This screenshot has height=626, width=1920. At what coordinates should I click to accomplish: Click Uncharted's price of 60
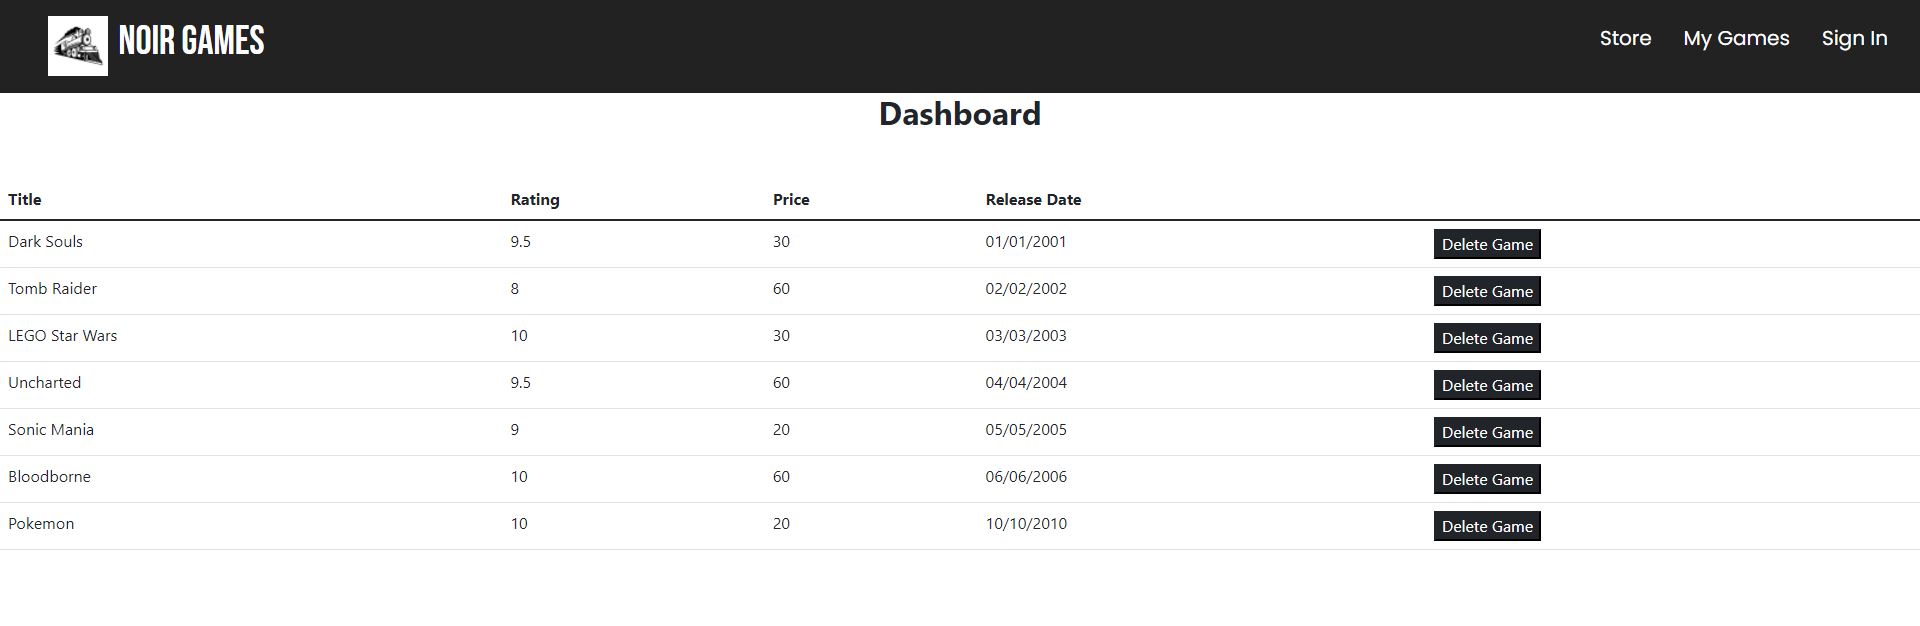pyautogui.click(x=781, y=382)
